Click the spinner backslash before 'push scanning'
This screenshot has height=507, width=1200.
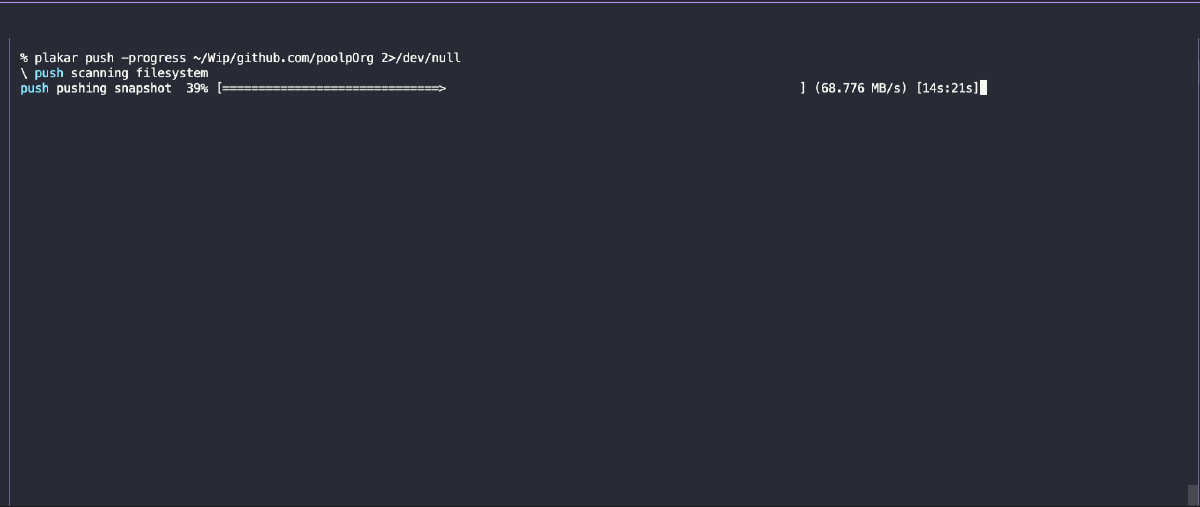click(x=23, y=73)
